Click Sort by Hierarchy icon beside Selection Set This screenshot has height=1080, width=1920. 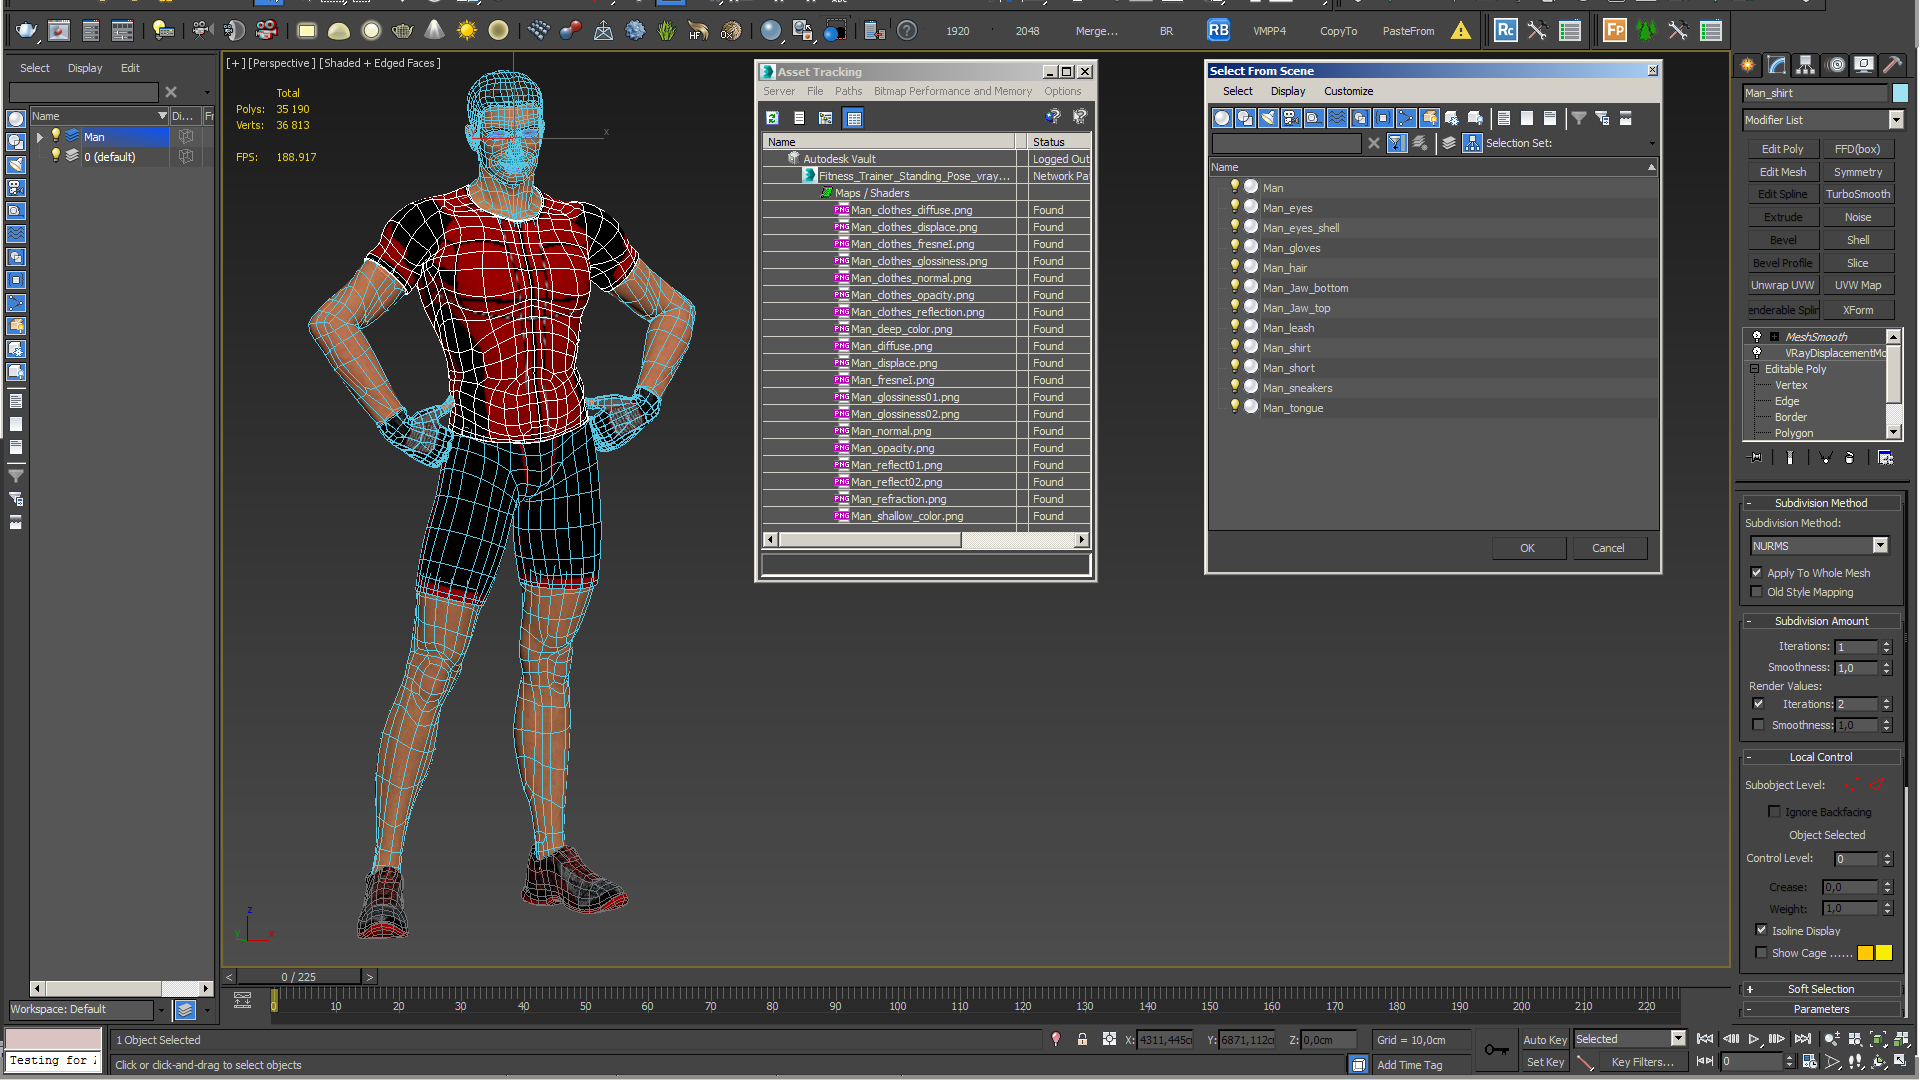pos(1472,143)
